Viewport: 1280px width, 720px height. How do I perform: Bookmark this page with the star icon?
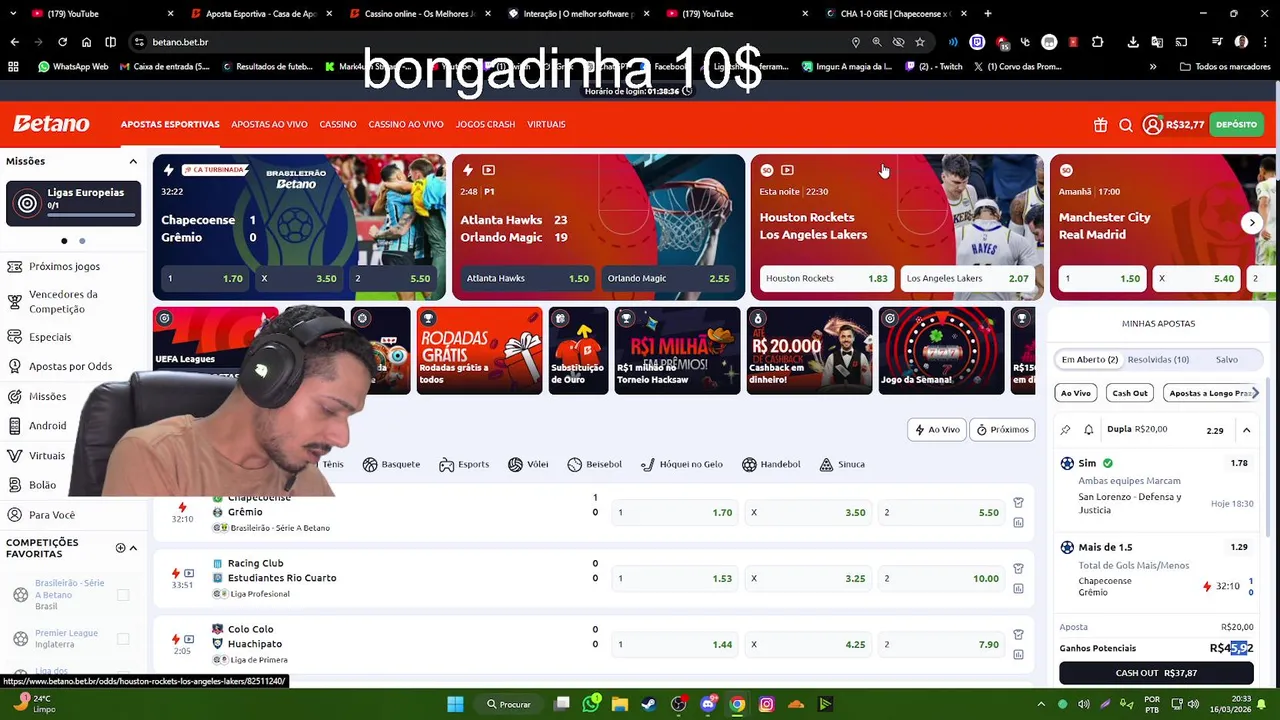click(920, 42)
